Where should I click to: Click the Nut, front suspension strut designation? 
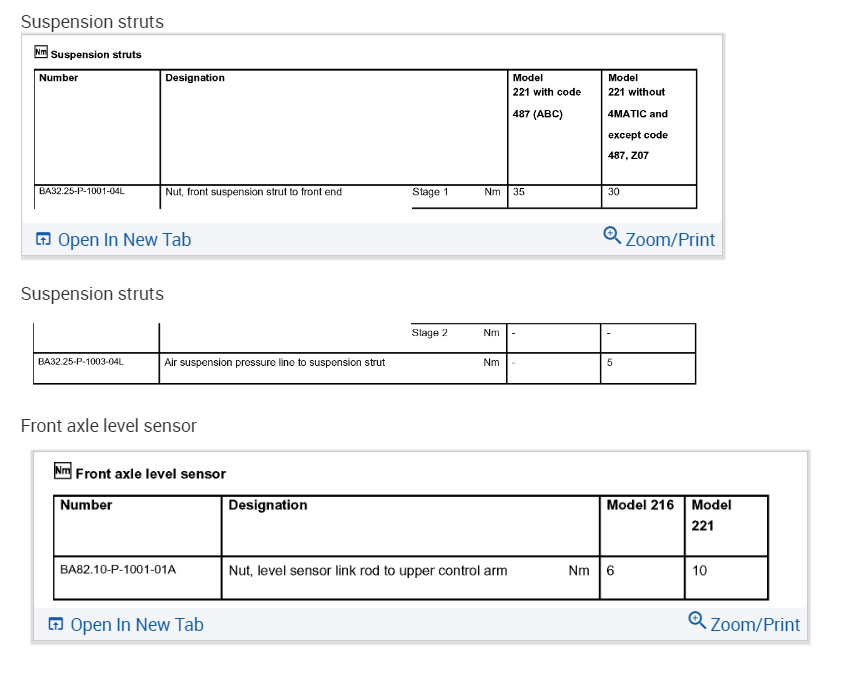pyautogui.click(x=253, y=191)
